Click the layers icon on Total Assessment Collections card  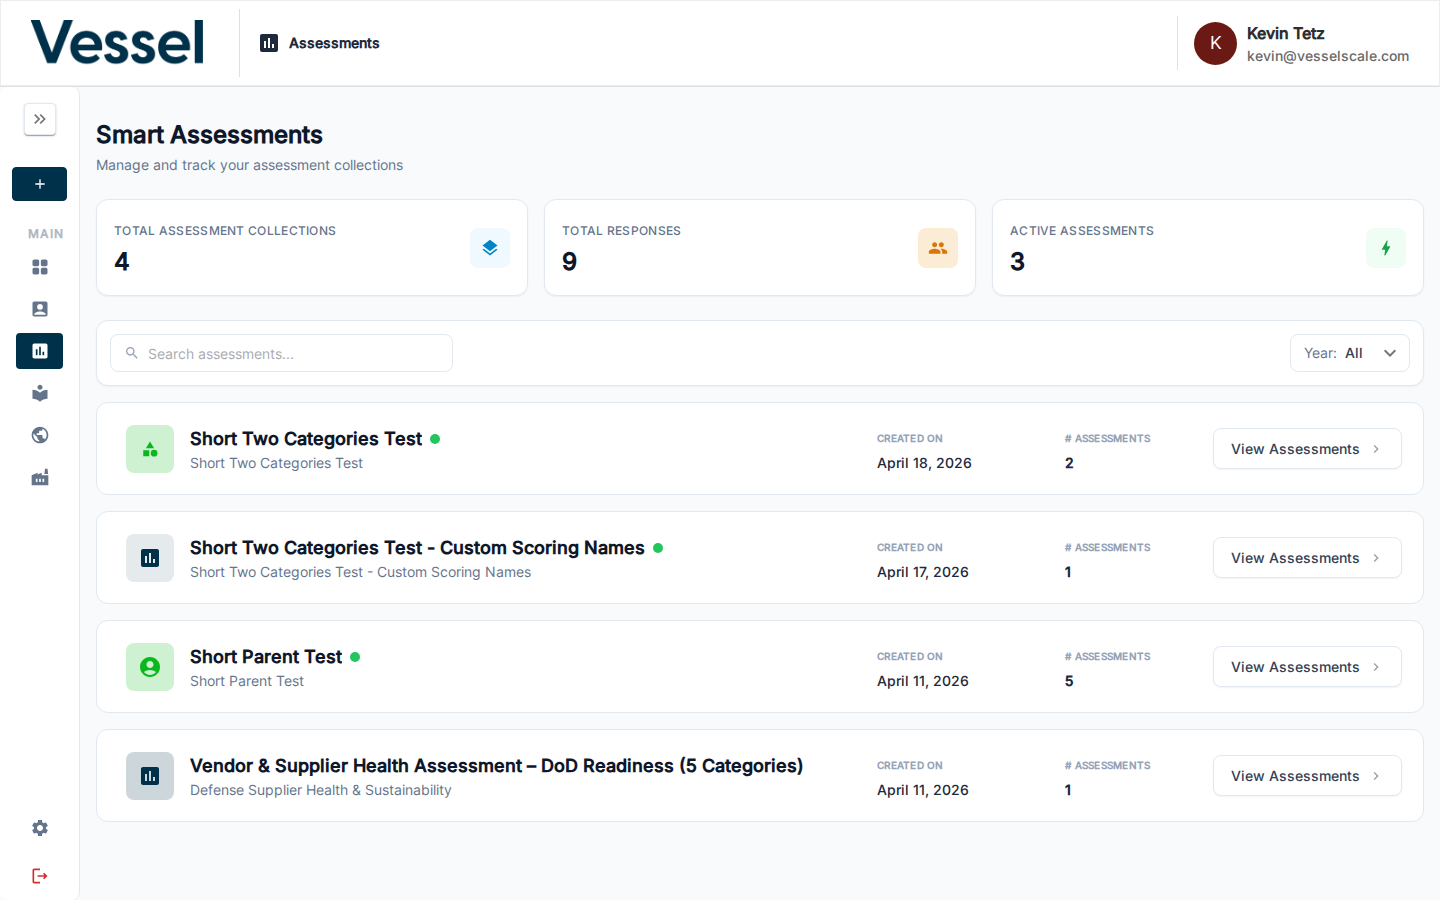[x=490, y=248]
